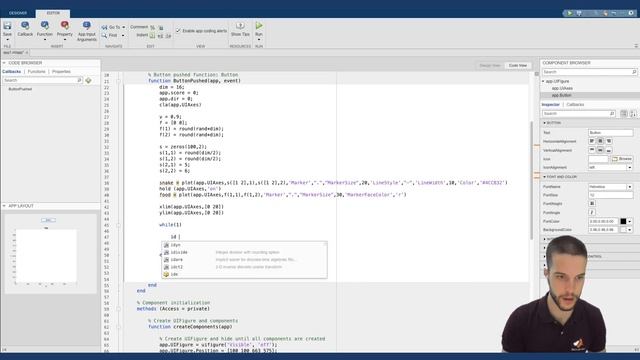The height and width of the screenshot is (360, 640).
Task: Set horizontal alignment to center
Action: (x=600, y=141)
